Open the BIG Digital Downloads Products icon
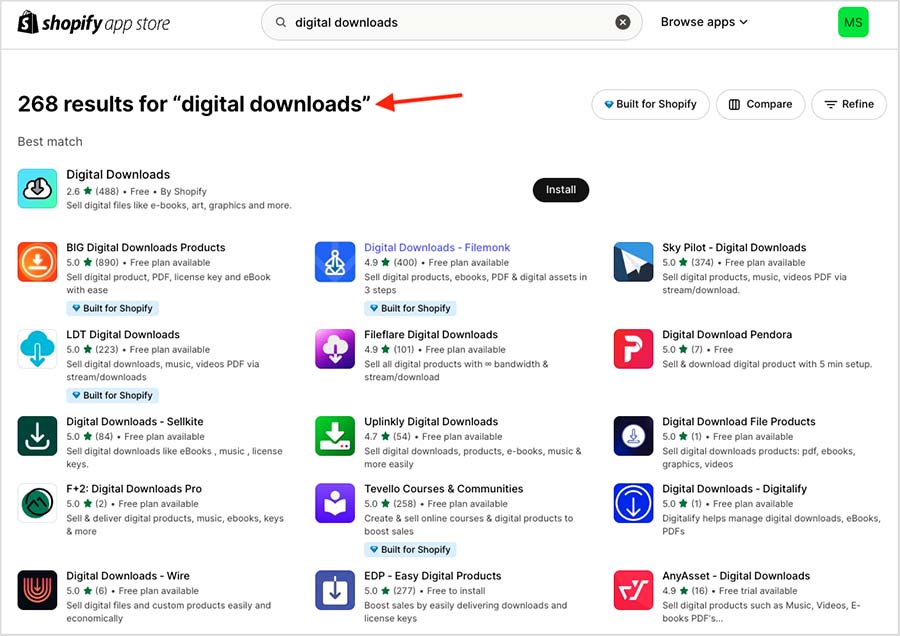The width and height of the screenshot is (900, 636). pyautogui.click(x=37, y=262)
